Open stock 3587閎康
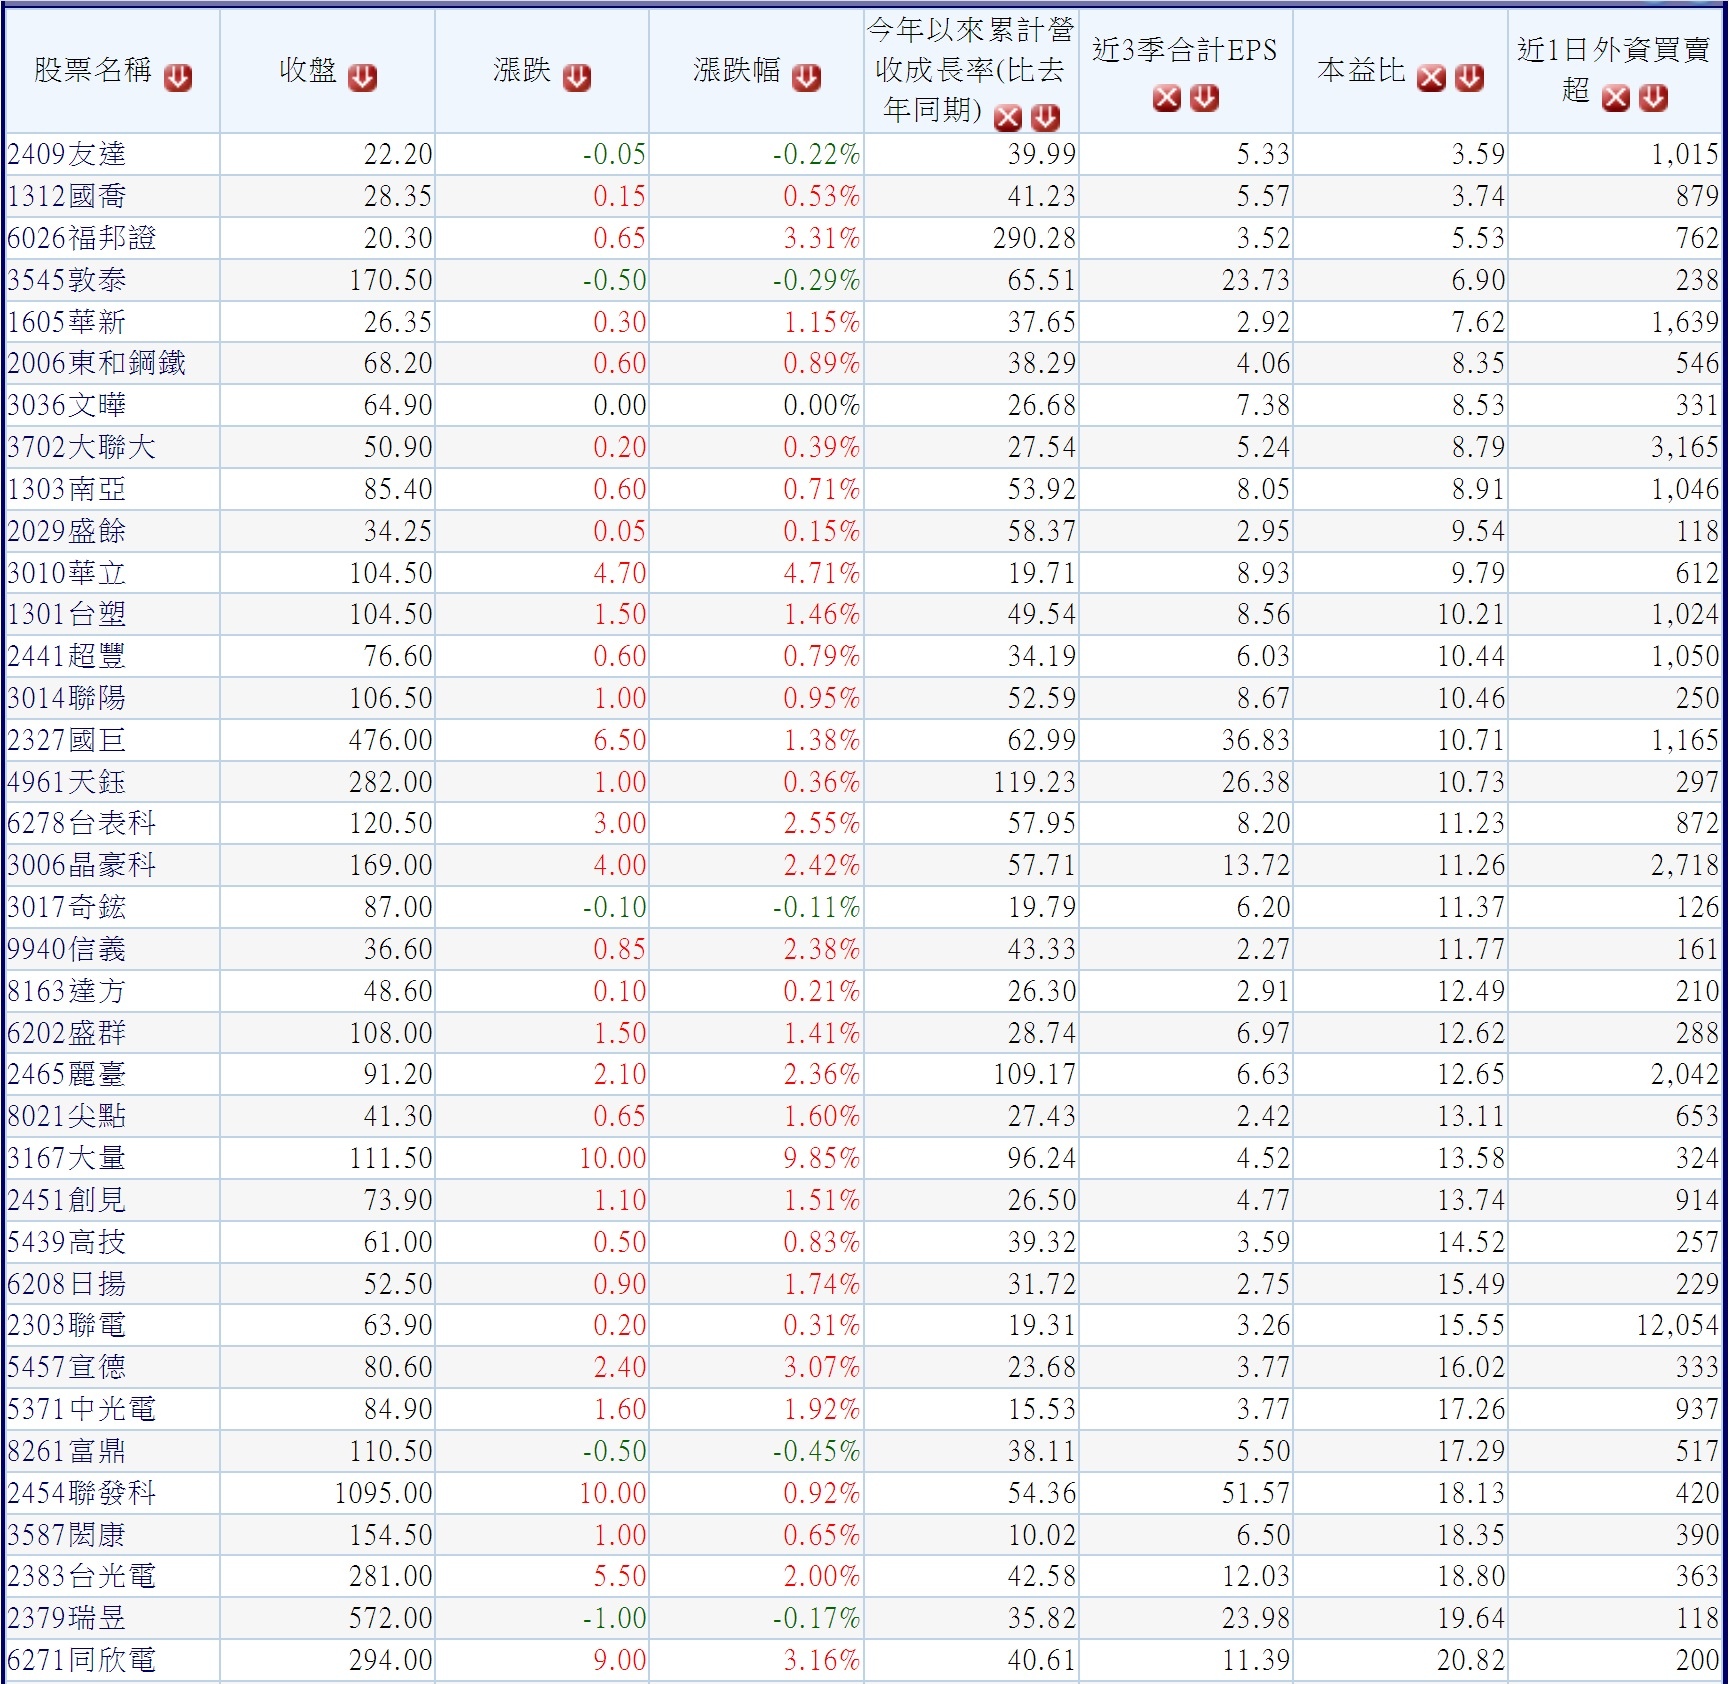 [x=67, y=1535]
